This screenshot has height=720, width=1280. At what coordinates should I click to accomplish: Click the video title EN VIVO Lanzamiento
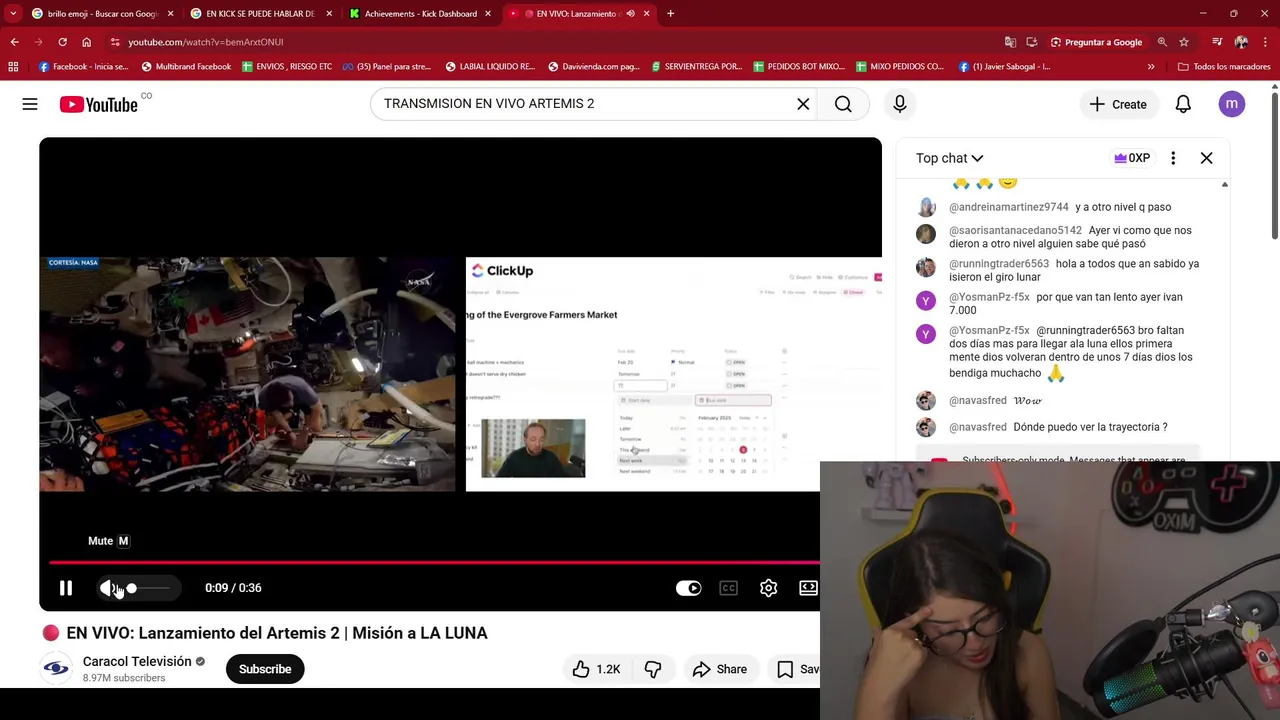(x=277, y=633)
